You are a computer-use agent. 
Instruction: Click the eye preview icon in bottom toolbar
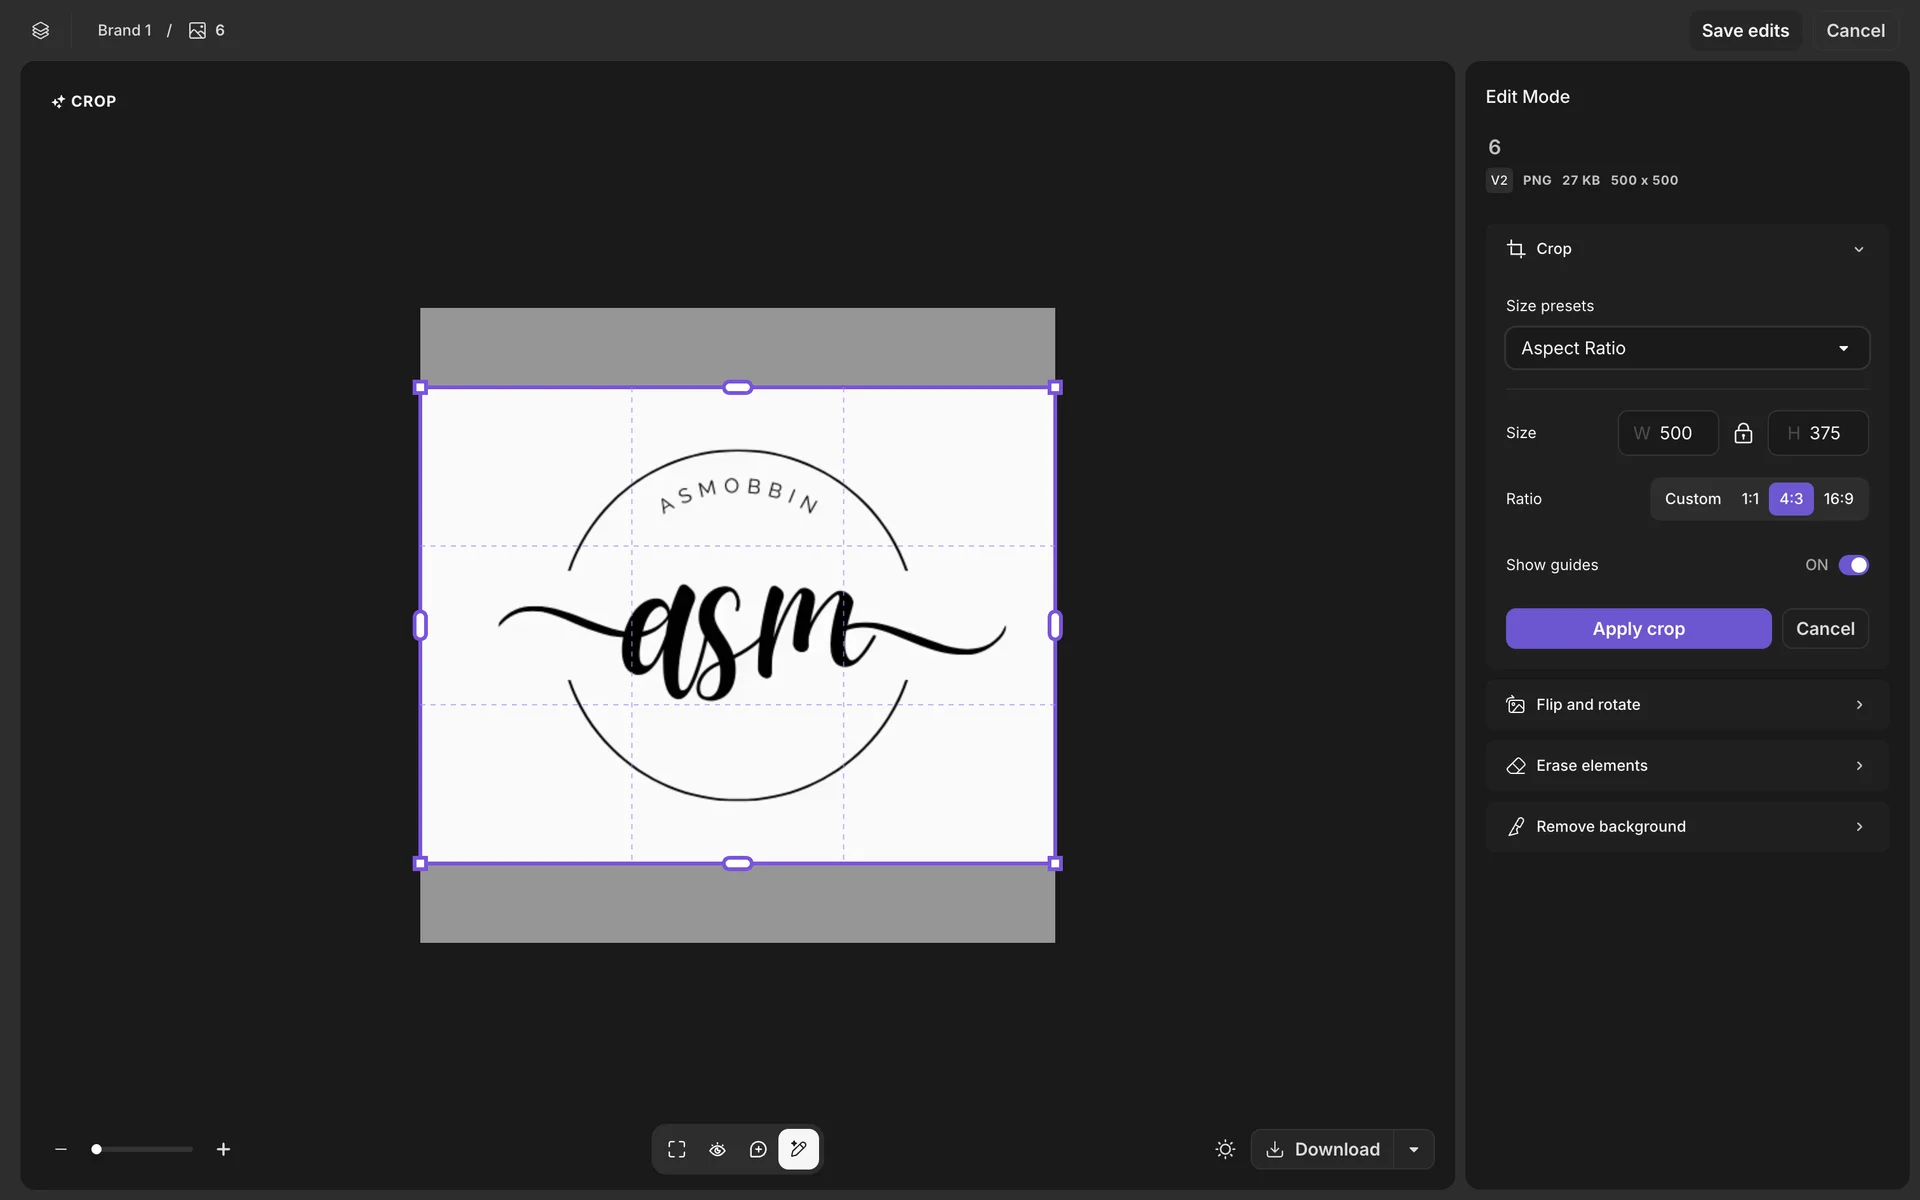(x=717, y=1149)
